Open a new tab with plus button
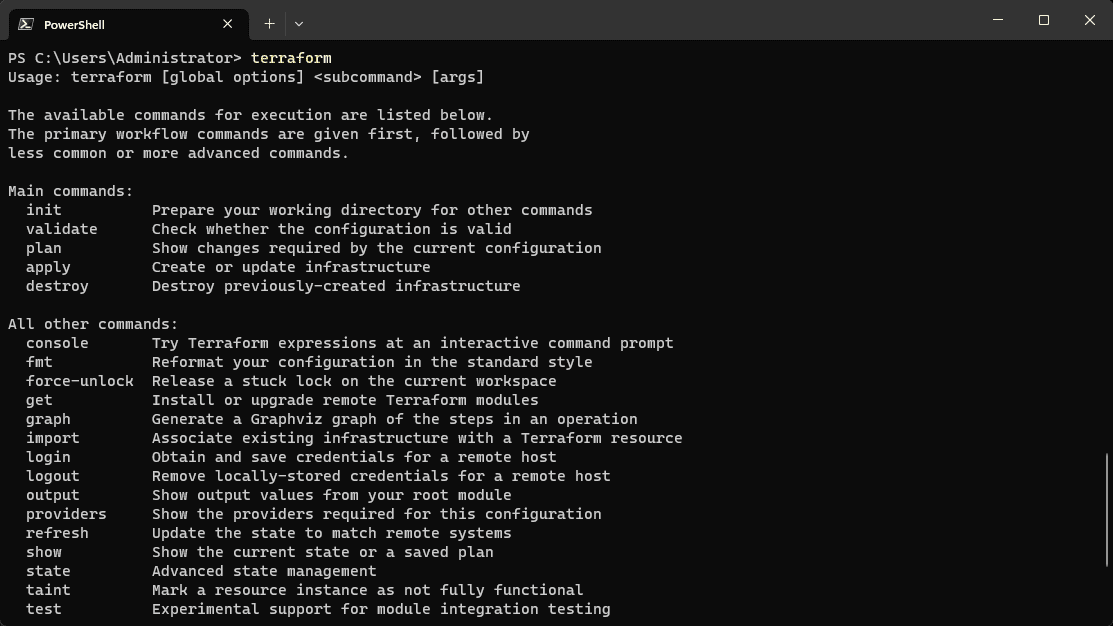The width and height of the screenshot is (1113, 626). (269, 23)
